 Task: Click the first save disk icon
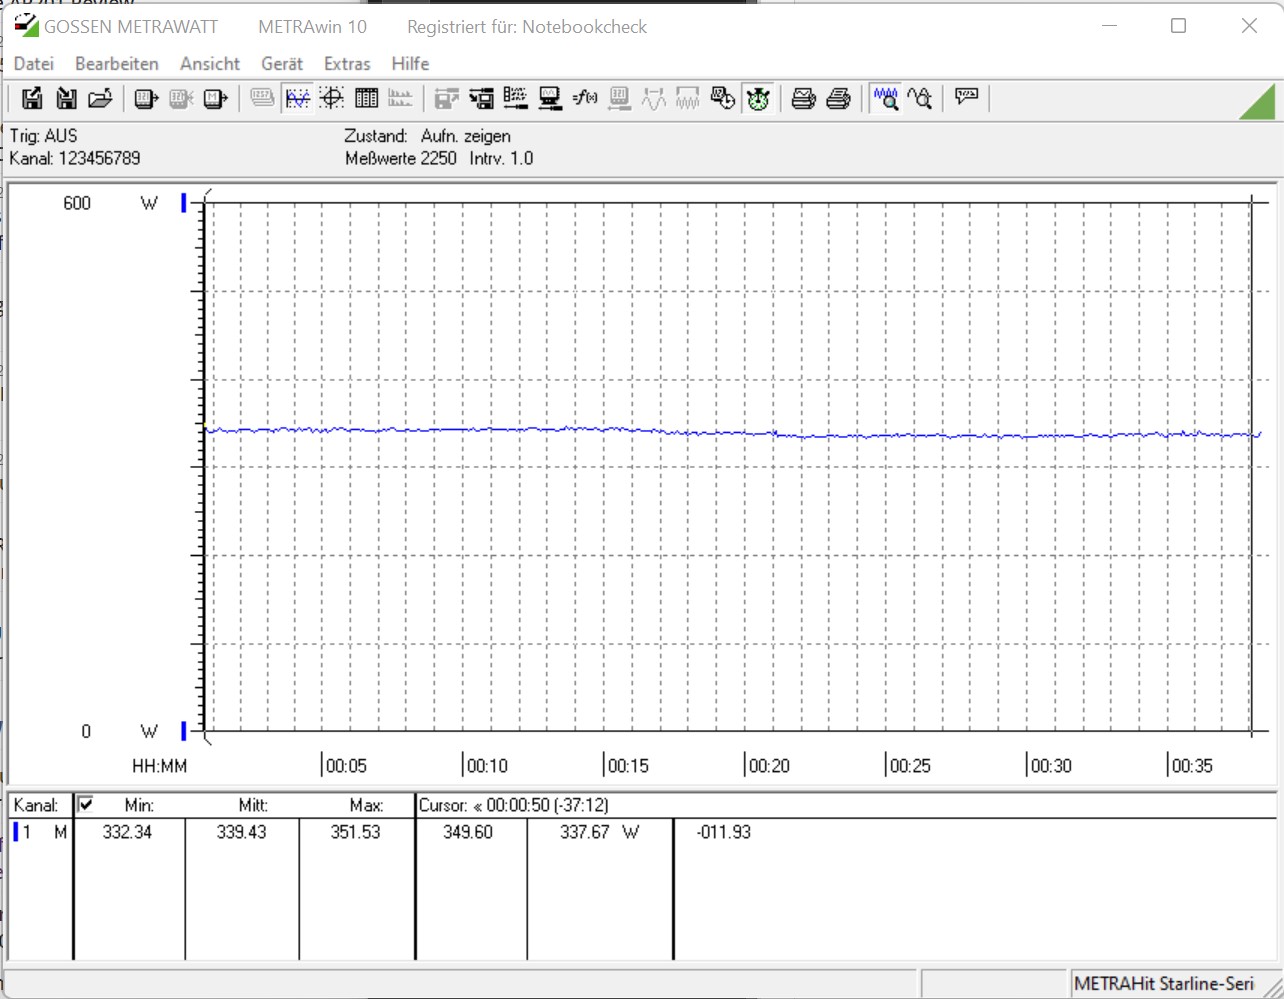(32, 98)
